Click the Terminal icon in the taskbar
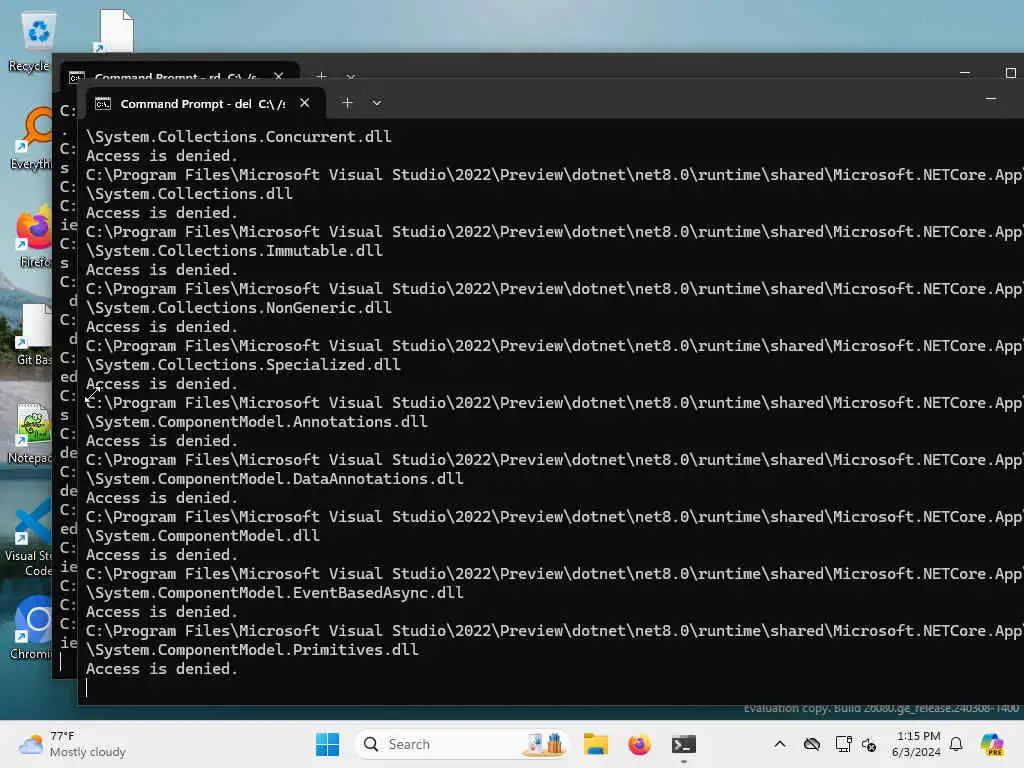Image resolution: width=1024 pixels, height=768 pixels. (684, 744)
